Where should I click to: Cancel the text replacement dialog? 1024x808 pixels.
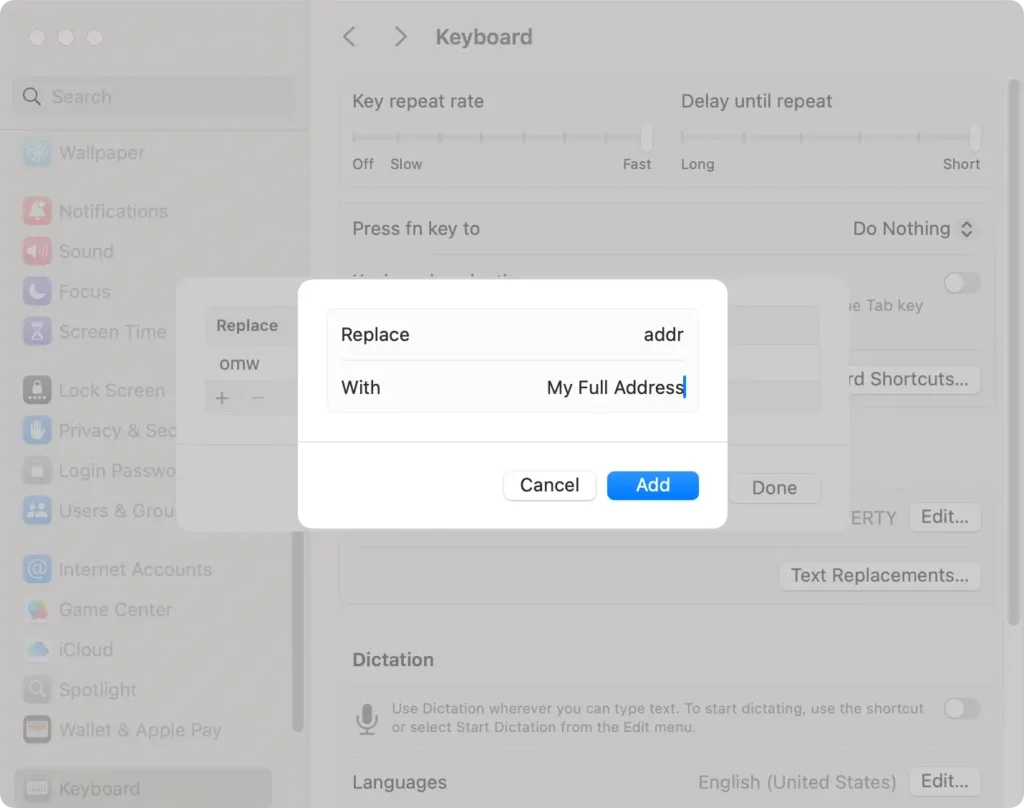[549, 485]
